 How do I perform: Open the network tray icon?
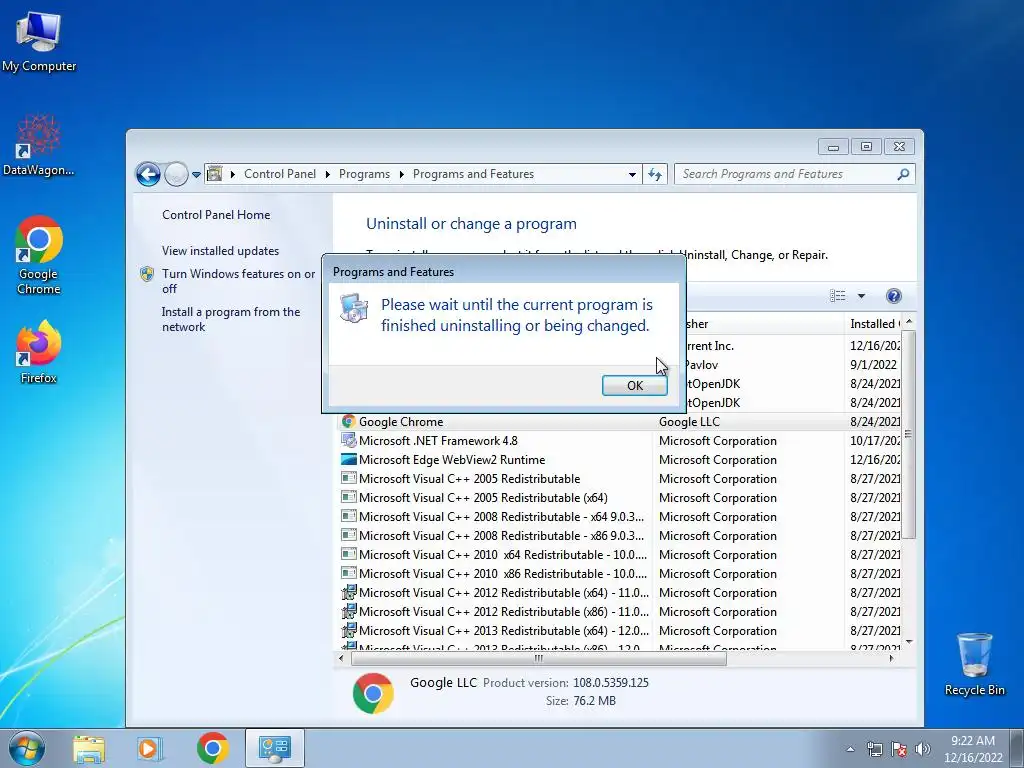coord(874,749)
